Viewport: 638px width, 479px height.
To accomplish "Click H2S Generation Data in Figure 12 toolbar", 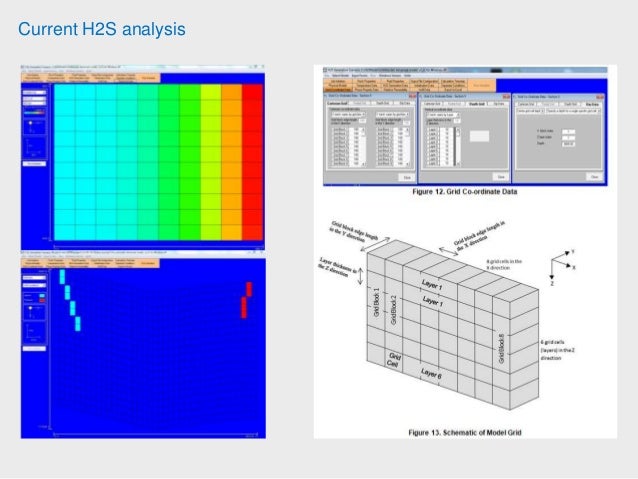I will (x=395, y=85).
